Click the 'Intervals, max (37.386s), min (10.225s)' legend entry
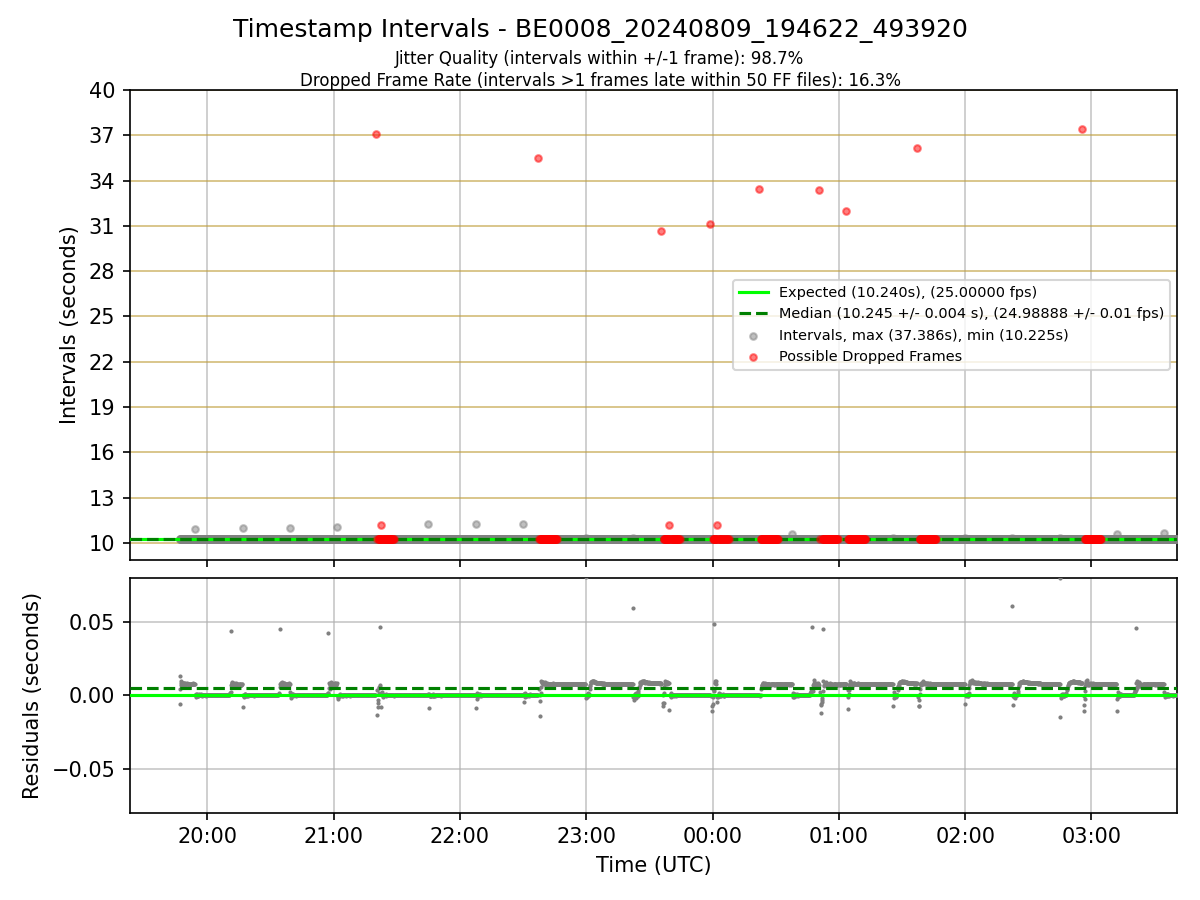The height and width of the screenshot is (900, 1200). [x=923, y=335]
